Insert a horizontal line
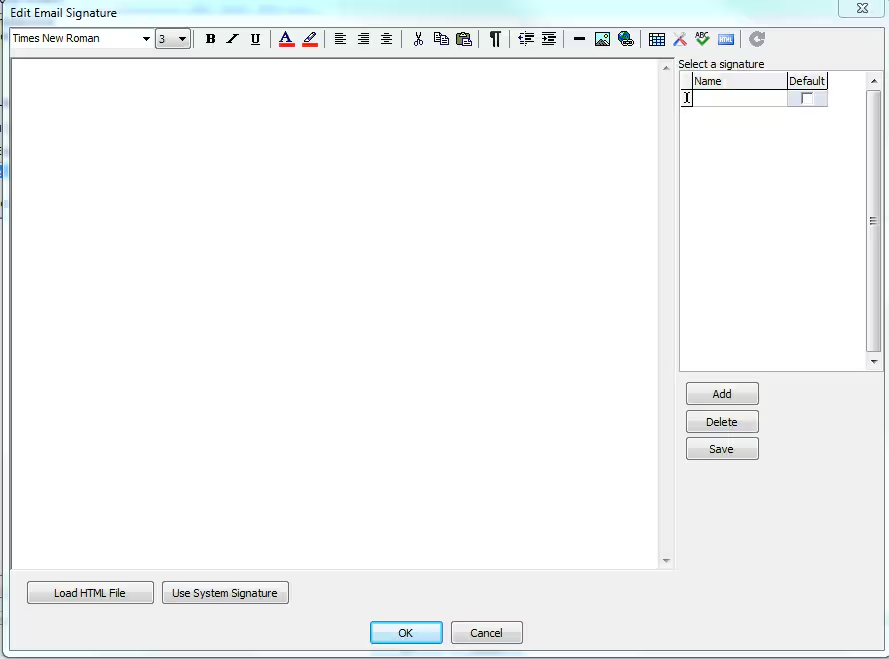889x659 pixels. pos(579,39)
